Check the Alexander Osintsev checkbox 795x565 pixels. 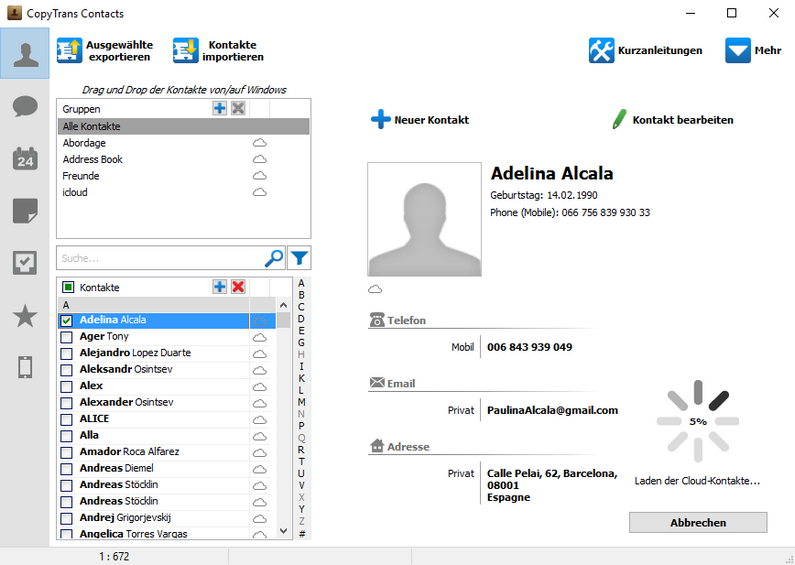click(66, 403)
